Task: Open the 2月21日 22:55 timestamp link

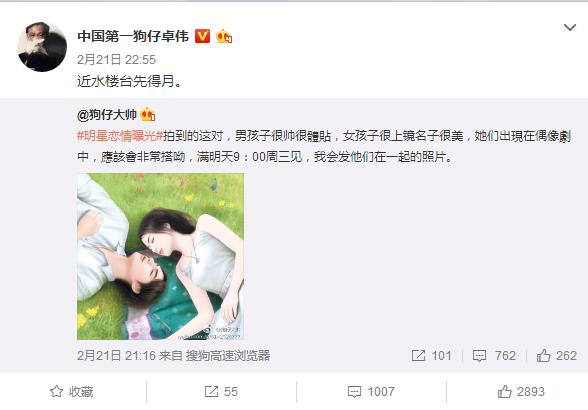Action: pos(116,60)
